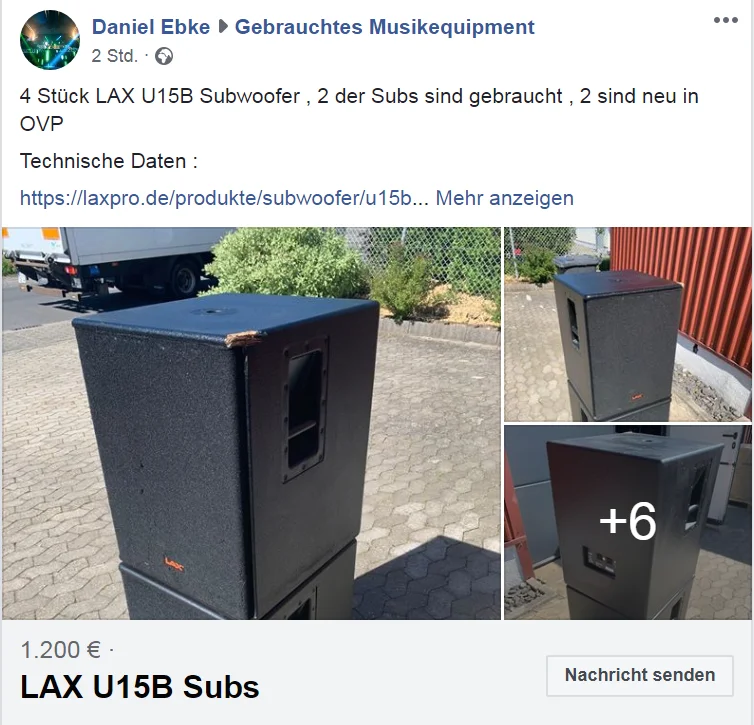Screen dimensions: 754x725
Task: Open the large subwoofer photo
Action: pyautogui.click(x=251, y=423)
